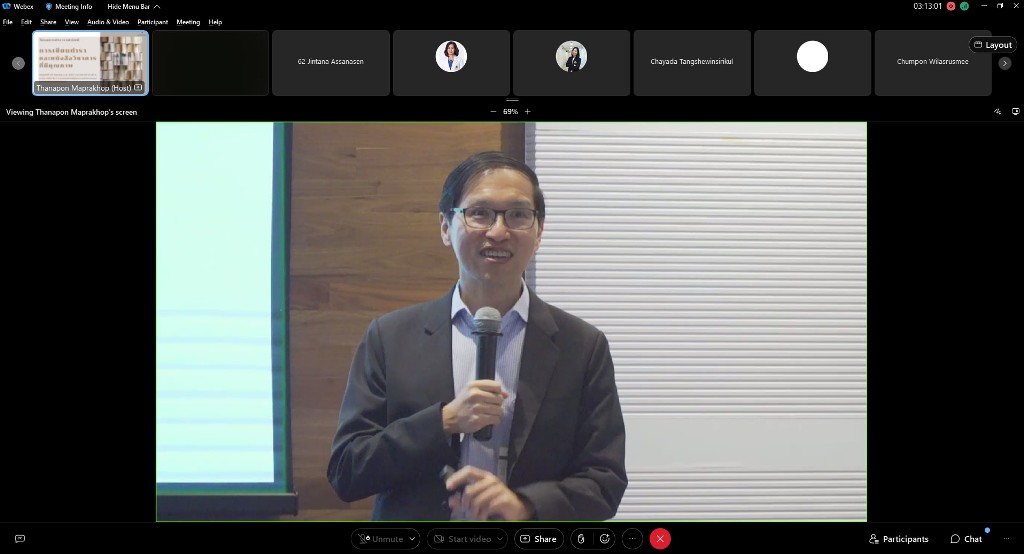The width and height of the screenshot is (1024, 554).
Task: Select Thanapon Maprakhop's host video thumbnail
Action: click(91, 62)
